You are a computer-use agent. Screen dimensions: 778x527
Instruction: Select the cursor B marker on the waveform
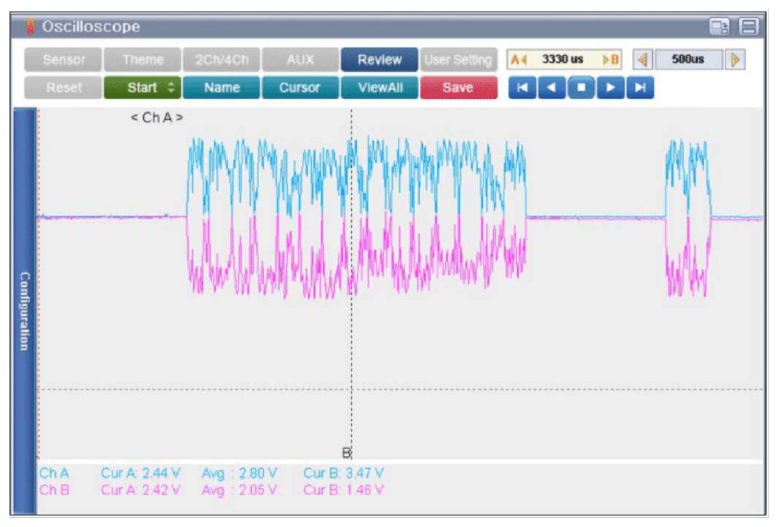click(348, 452)
